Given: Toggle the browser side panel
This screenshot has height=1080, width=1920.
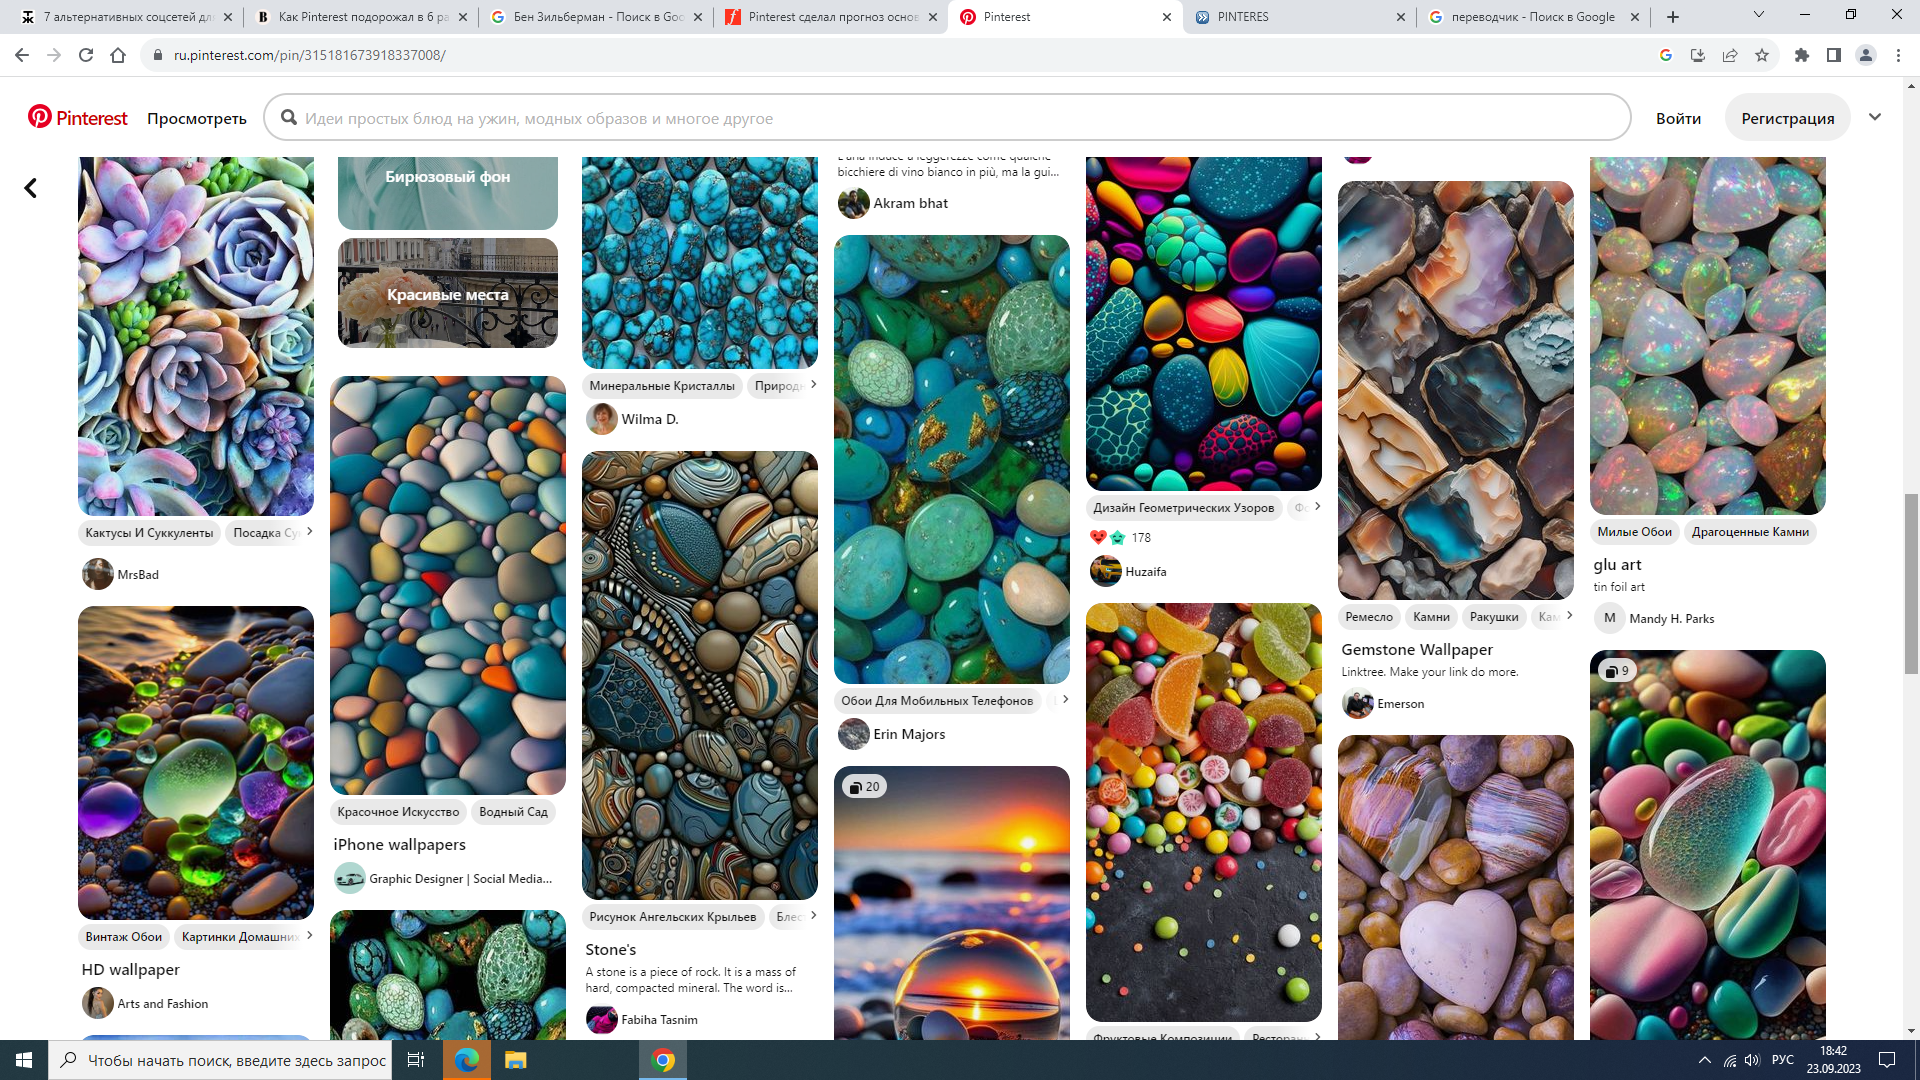Looking at the screenshot, I should point(1834,55).
